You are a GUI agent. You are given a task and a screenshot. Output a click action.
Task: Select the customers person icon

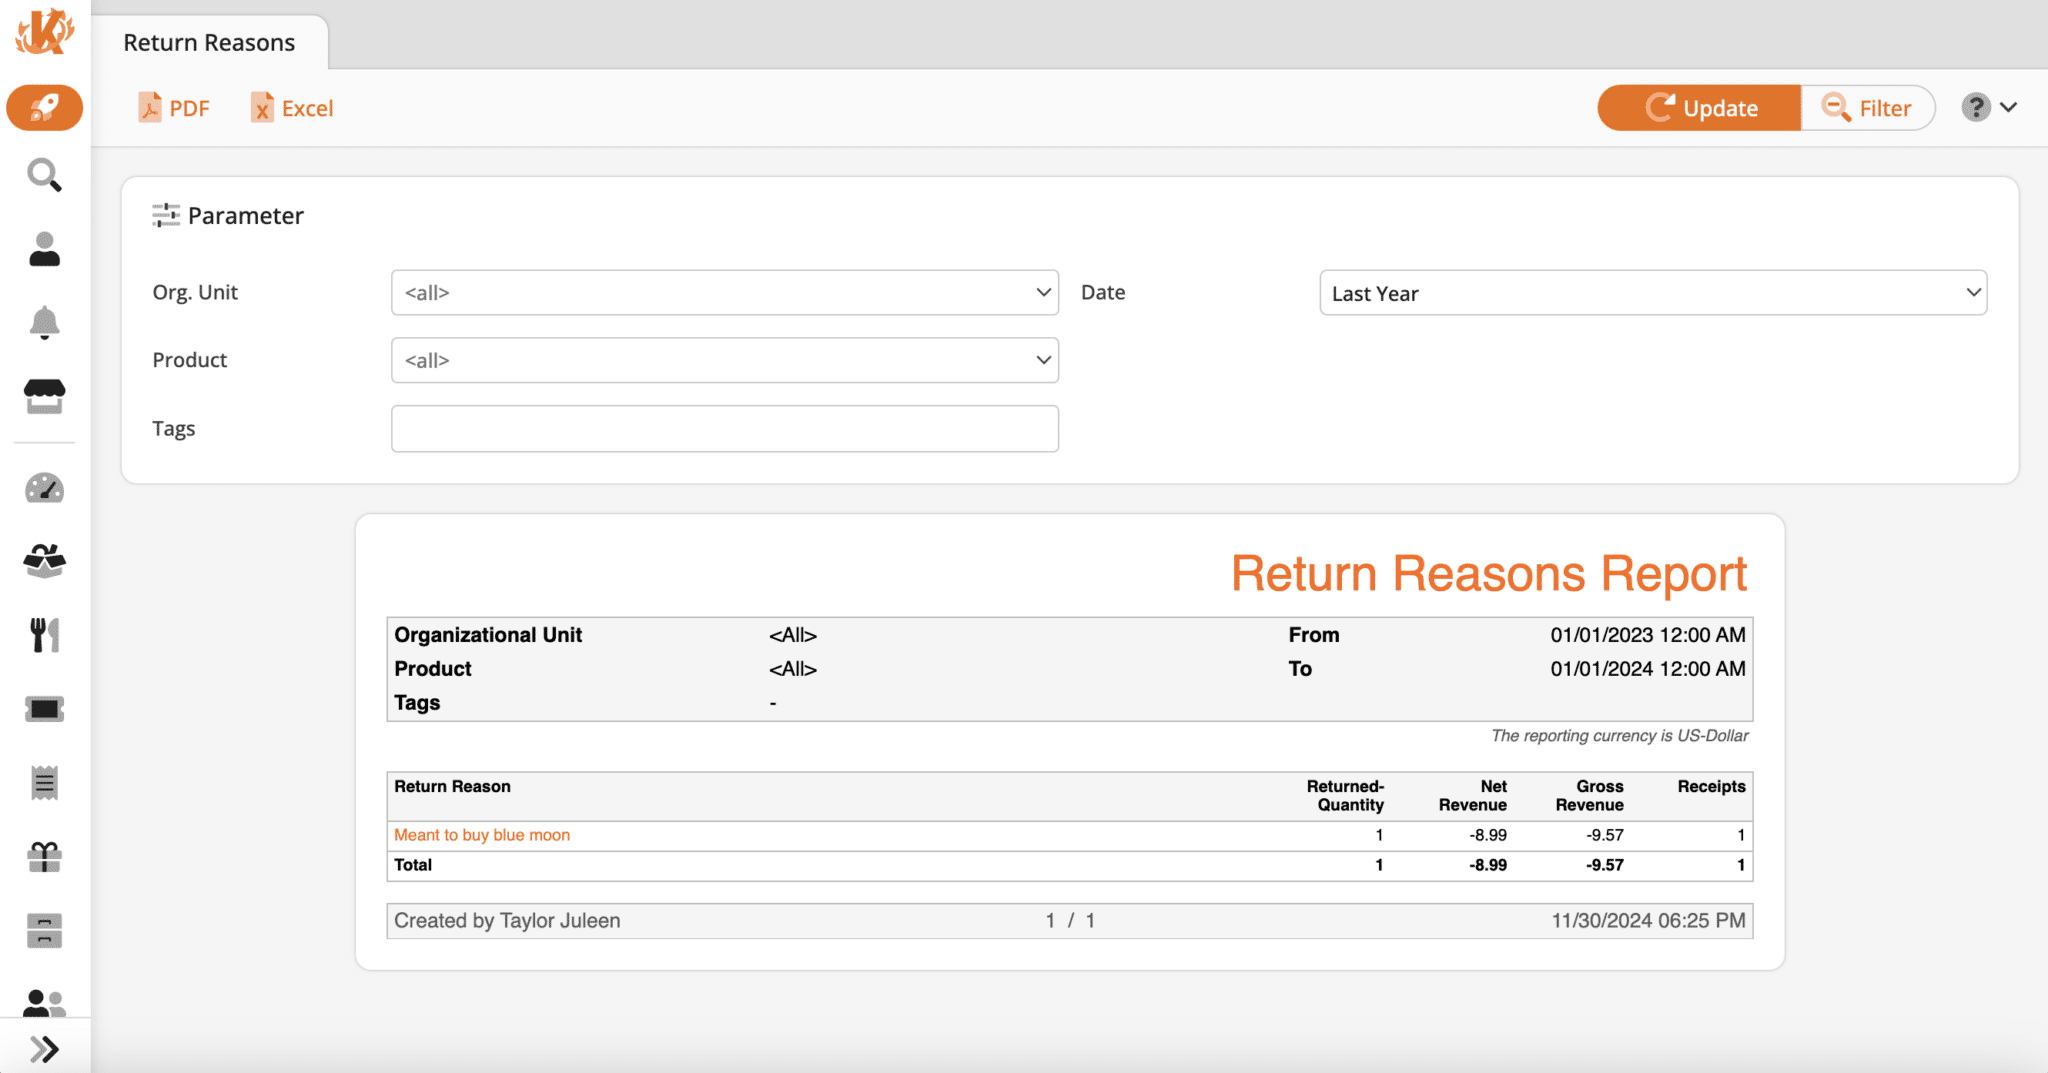(x=44, y=249)
